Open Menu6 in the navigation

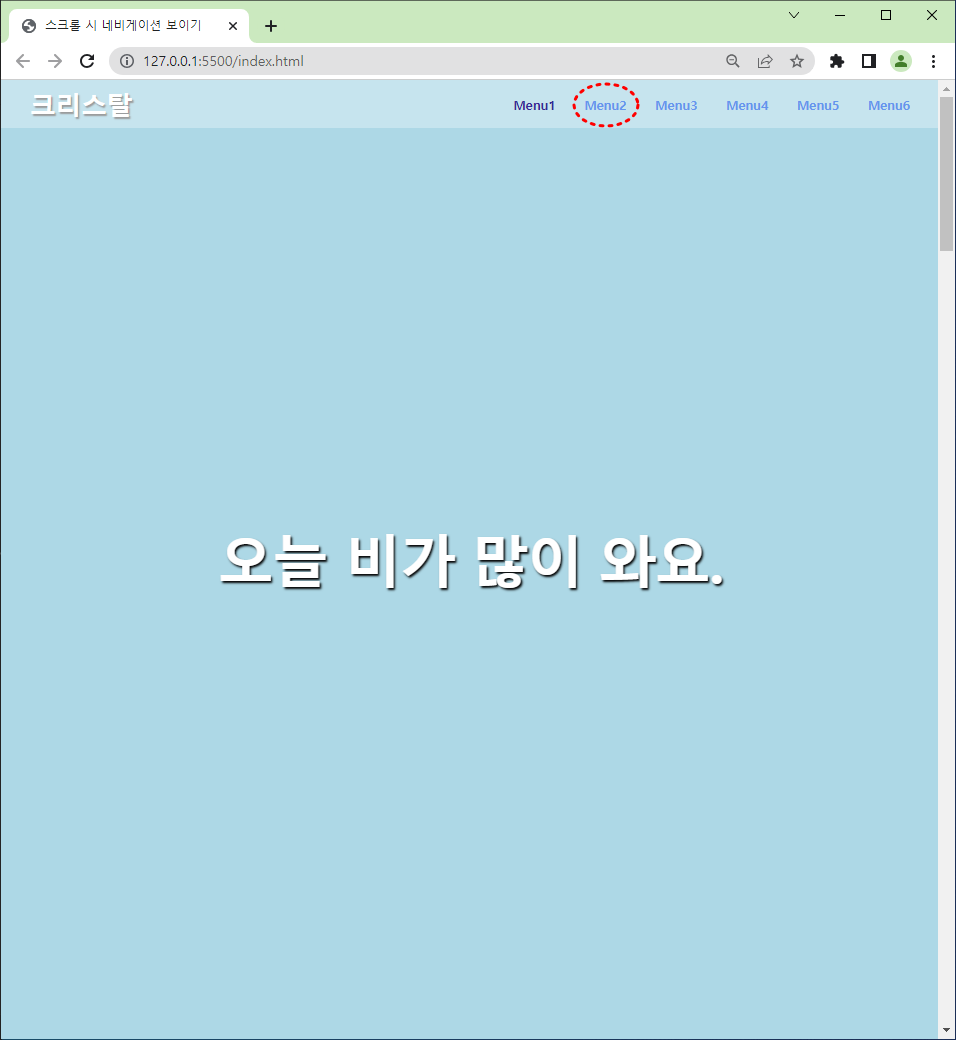[x=889, y=105]
